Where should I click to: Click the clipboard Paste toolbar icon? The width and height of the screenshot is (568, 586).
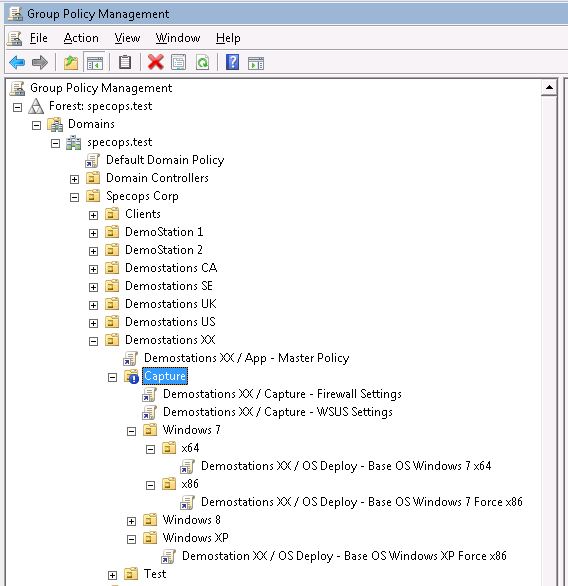124,62
